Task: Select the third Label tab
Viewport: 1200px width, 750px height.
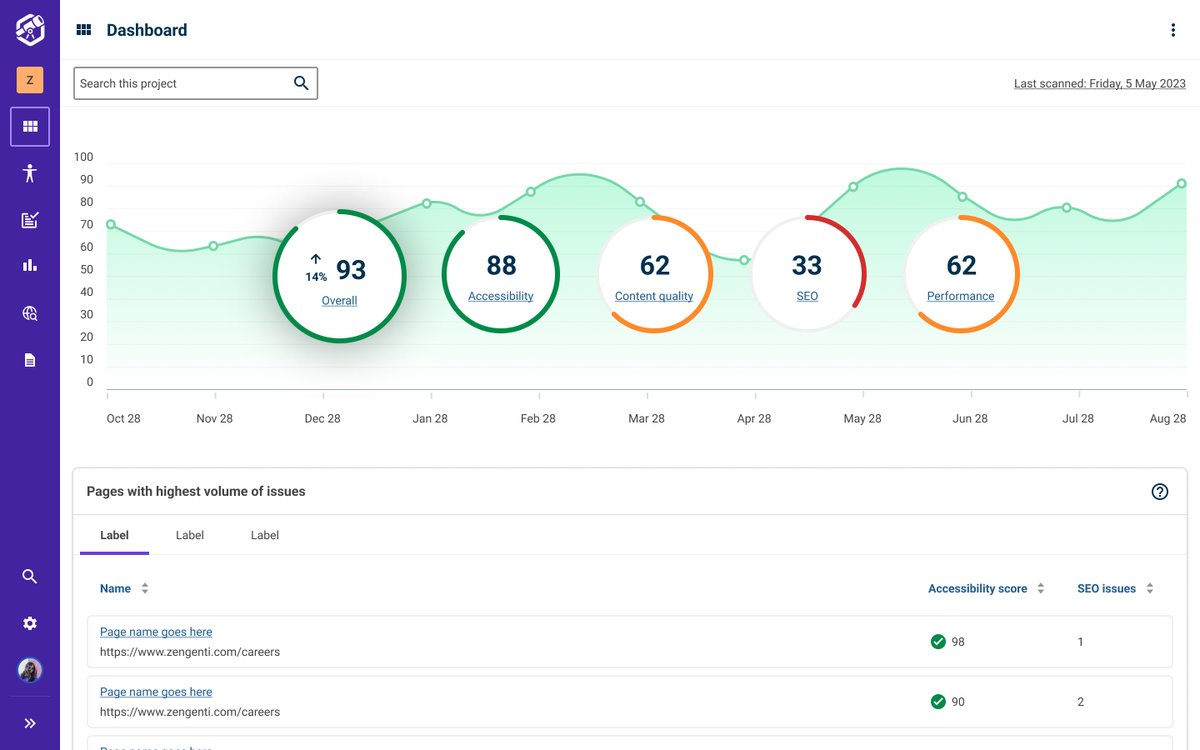Action: (265, 535)
